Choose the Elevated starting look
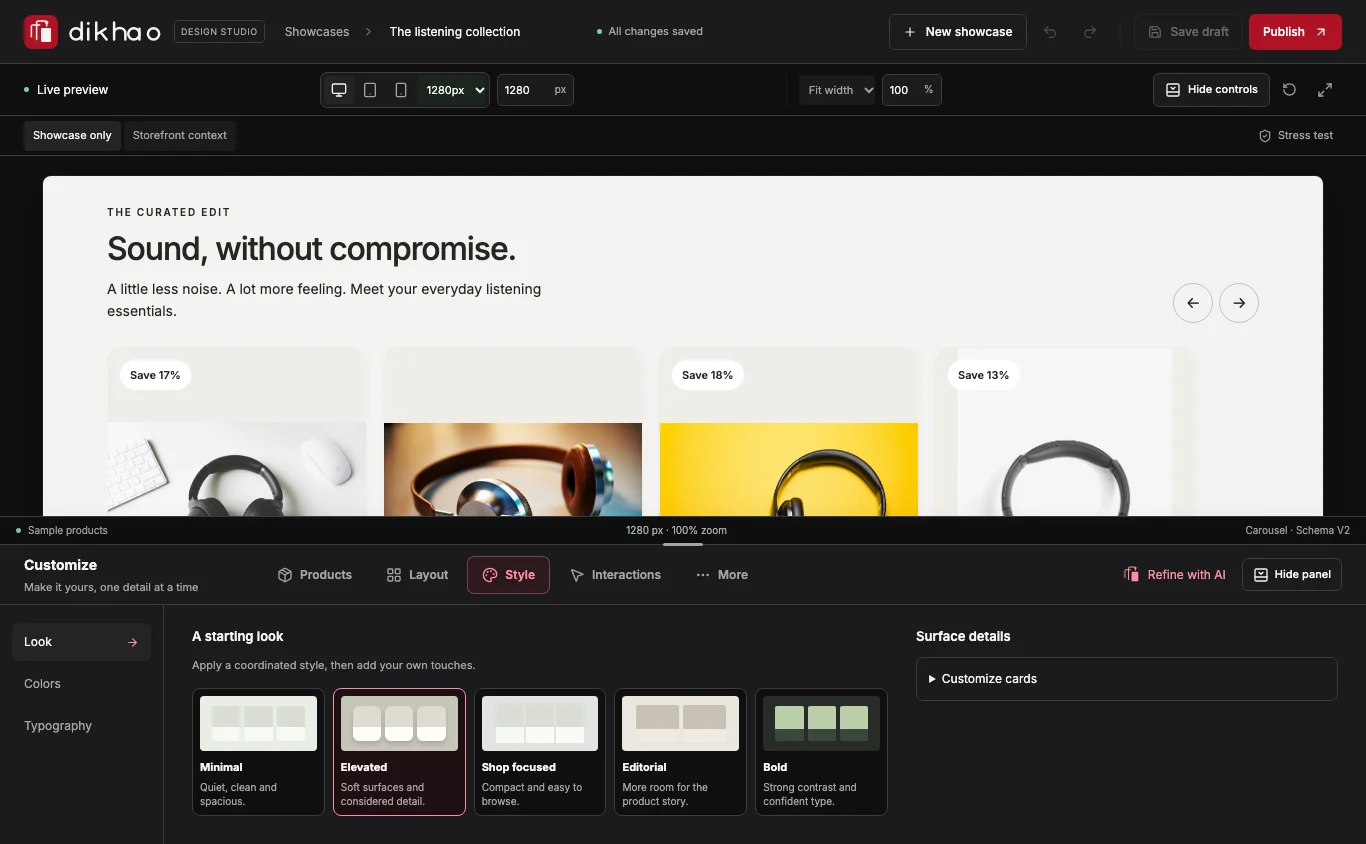 tap(399, 752)
